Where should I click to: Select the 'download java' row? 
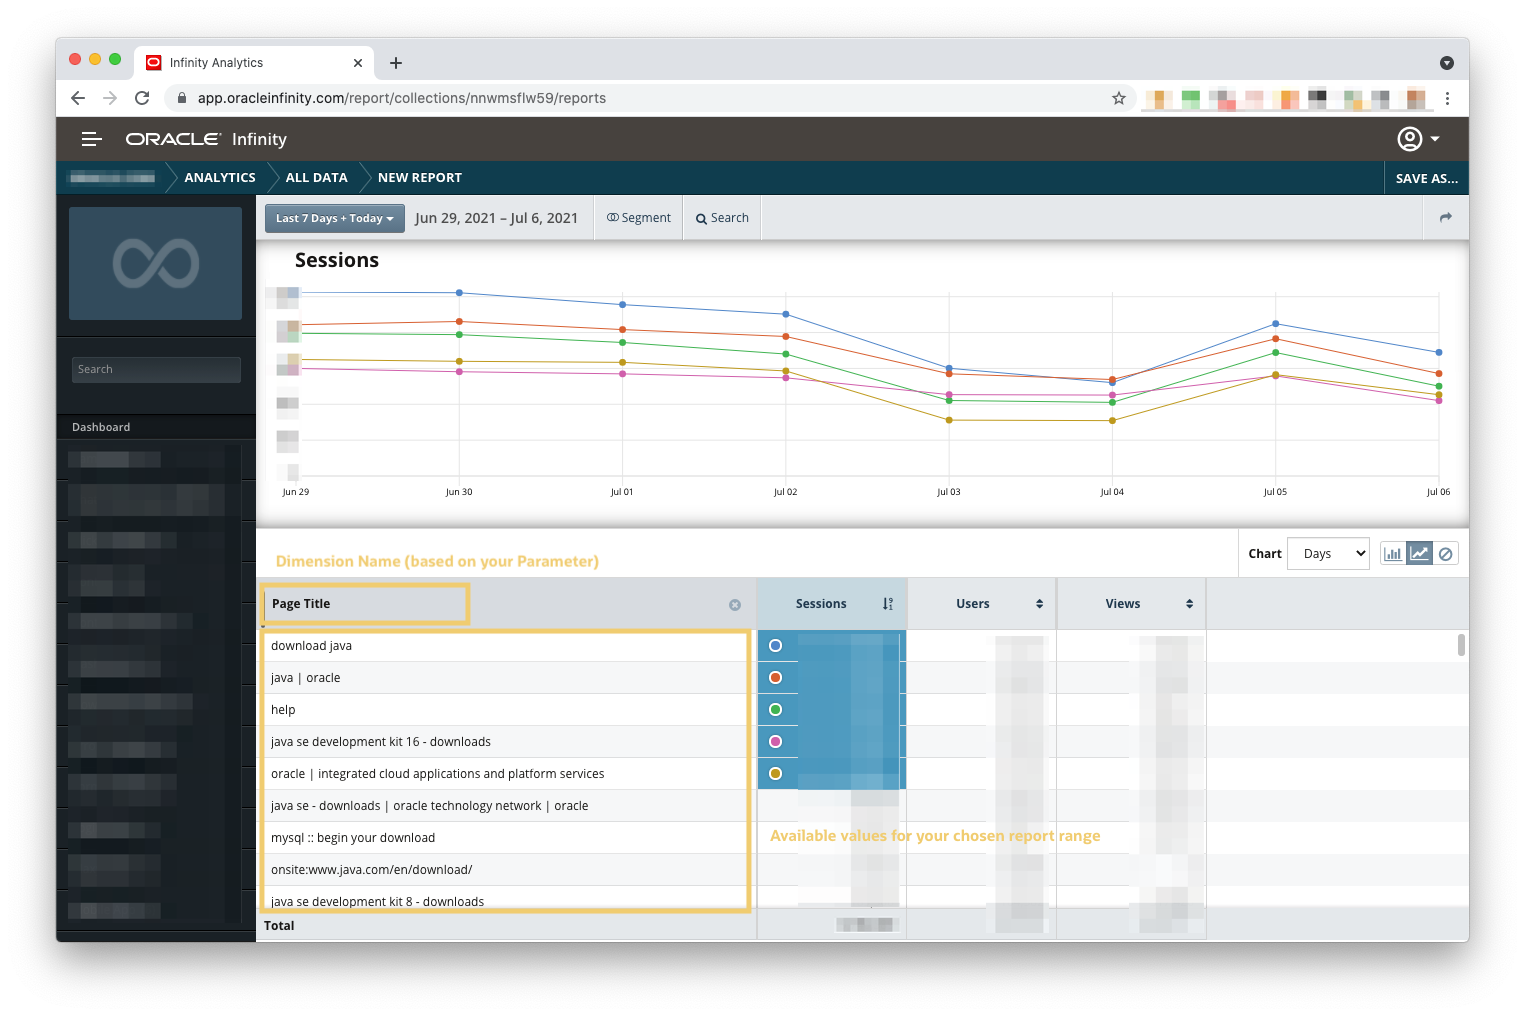505,646
